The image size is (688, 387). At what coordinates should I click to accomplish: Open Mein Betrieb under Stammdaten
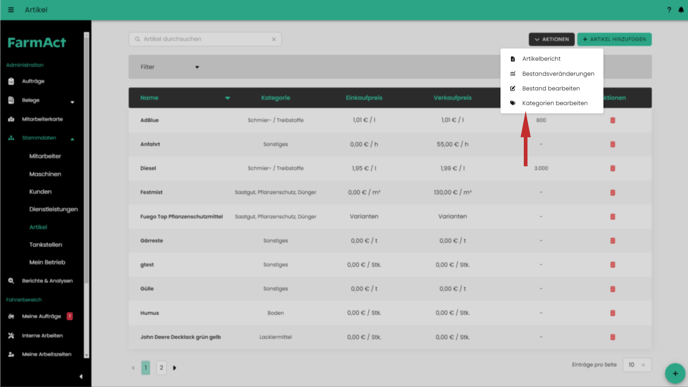[47, 262]
